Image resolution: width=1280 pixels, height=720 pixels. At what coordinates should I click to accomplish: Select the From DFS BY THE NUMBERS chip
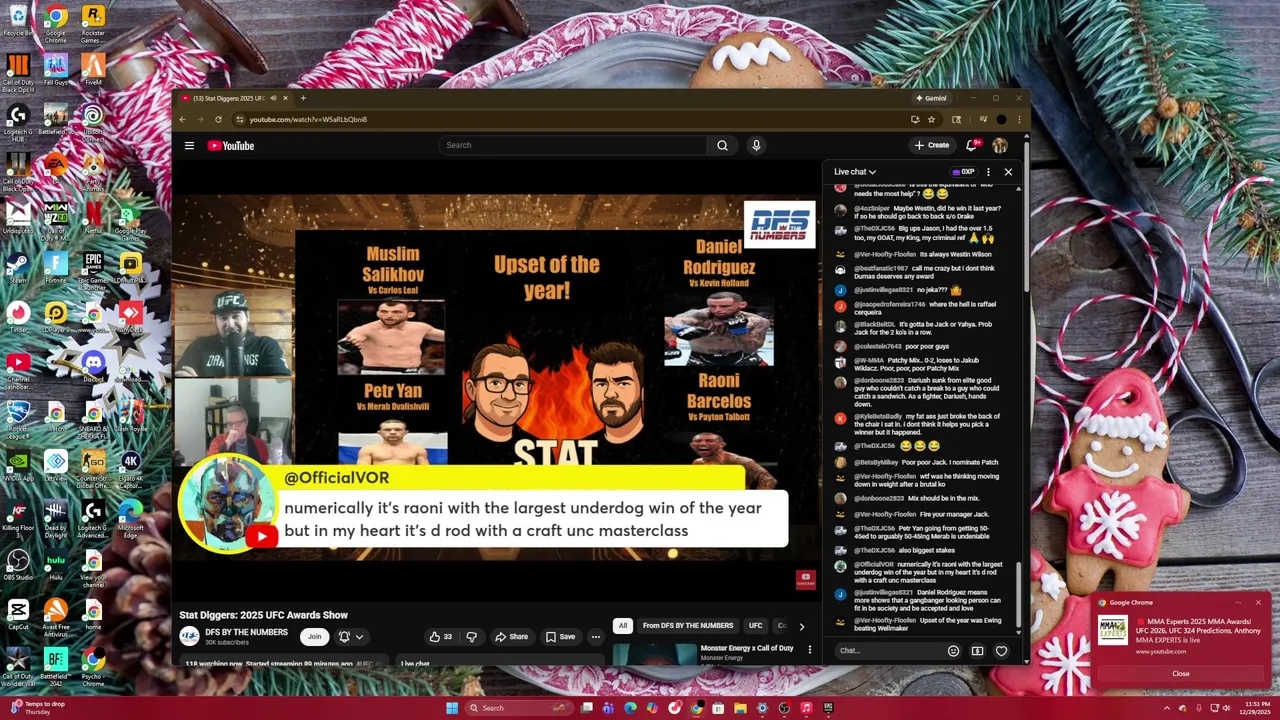688,626
